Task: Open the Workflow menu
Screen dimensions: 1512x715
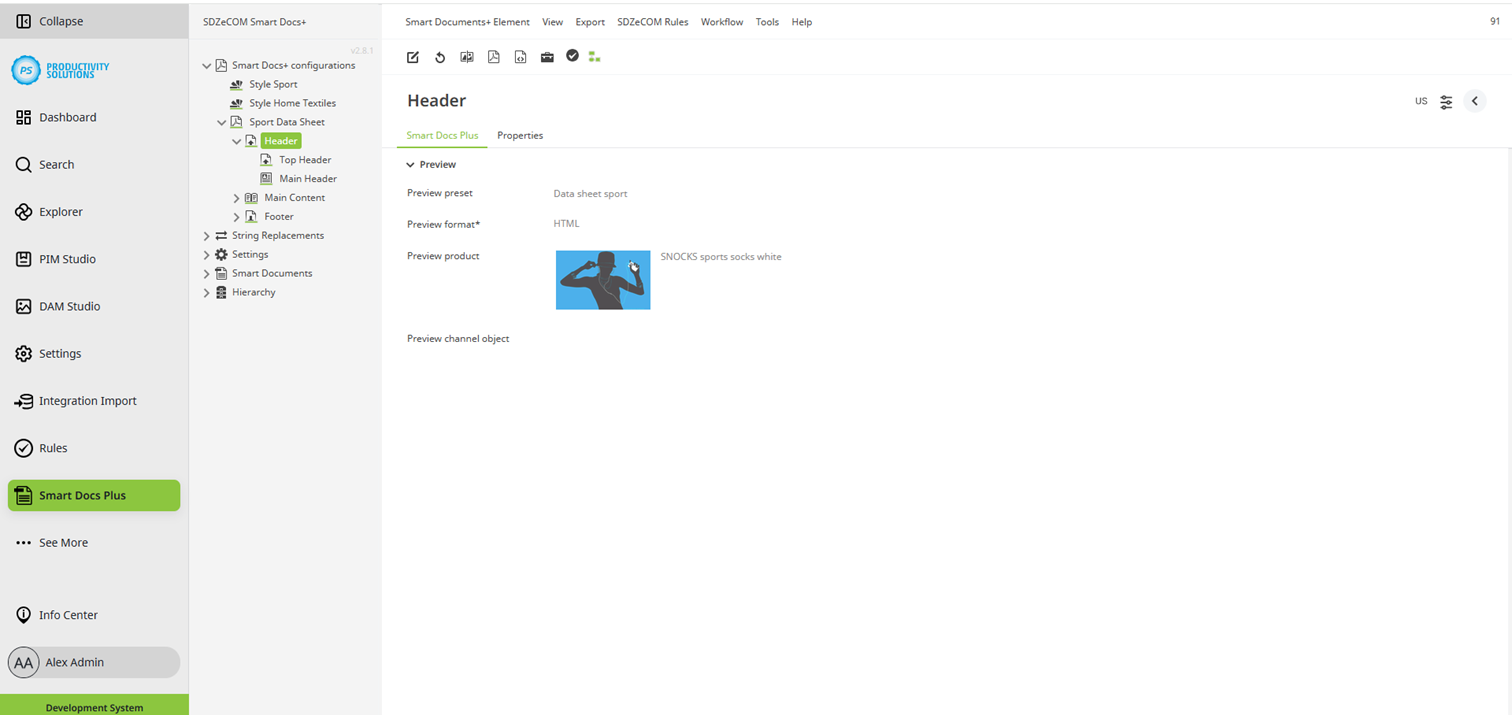Action: pyautogui.click(x=721, y=21)
